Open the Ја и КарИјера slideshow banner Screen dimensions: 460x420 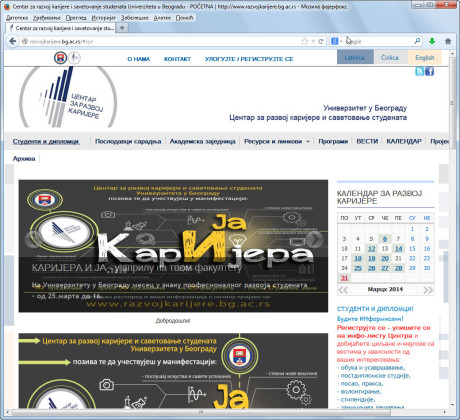(x=173, y=246)
